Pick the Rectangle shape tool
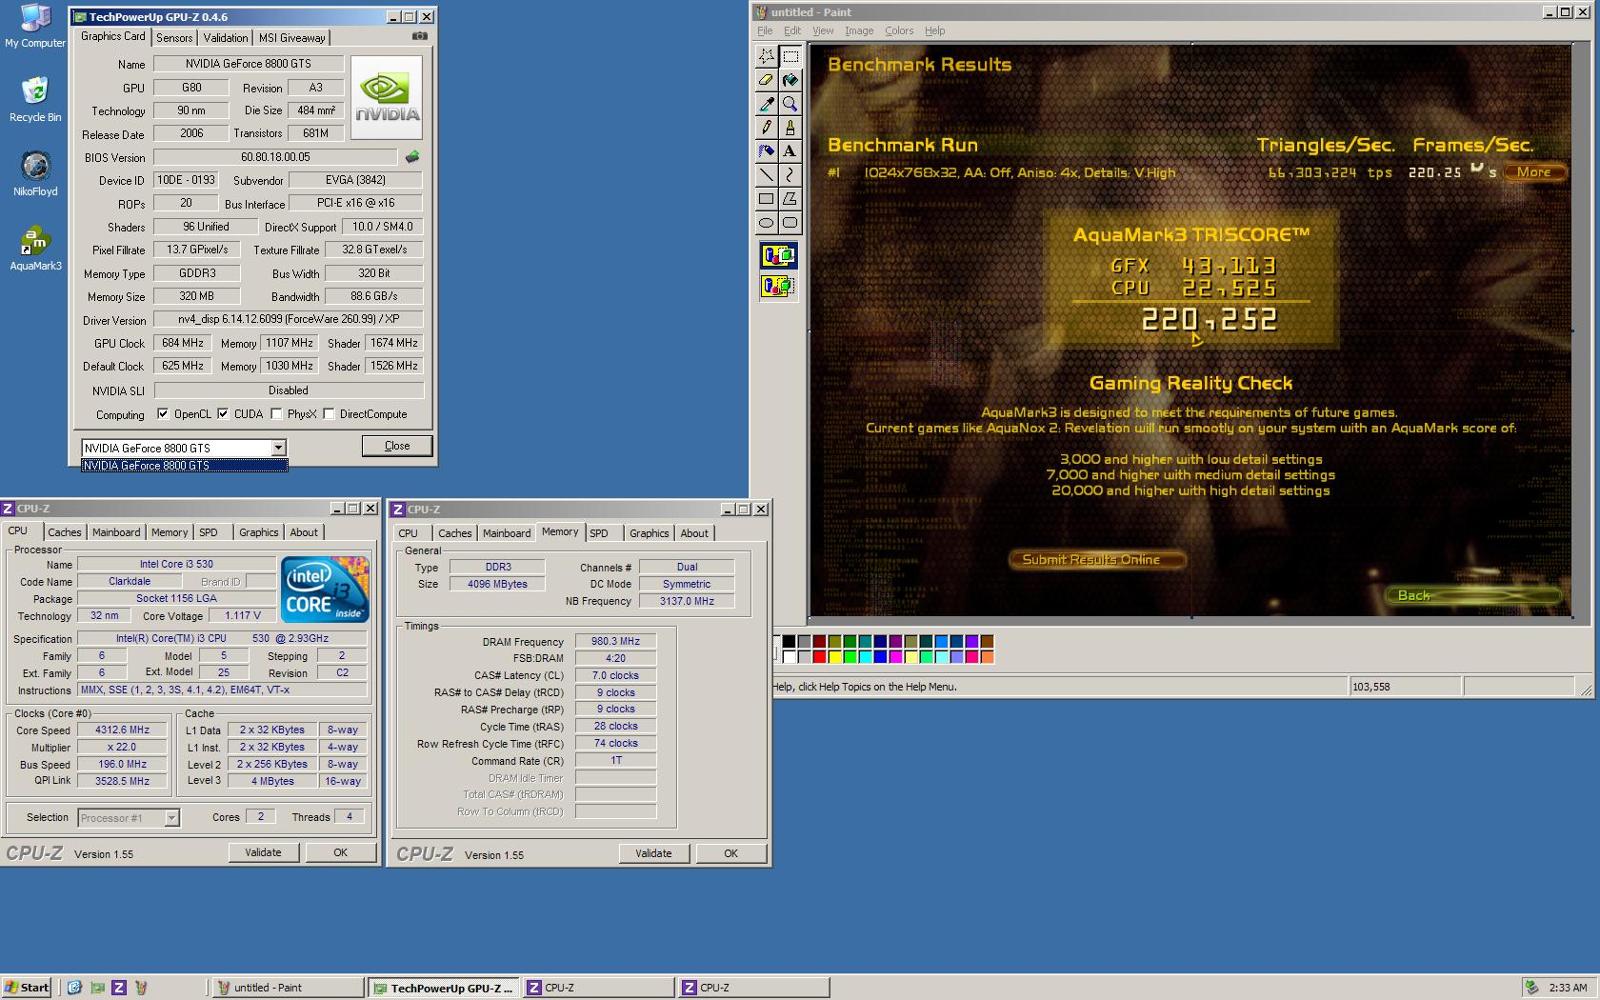Screen dimensions: 1600x1000 766,199
